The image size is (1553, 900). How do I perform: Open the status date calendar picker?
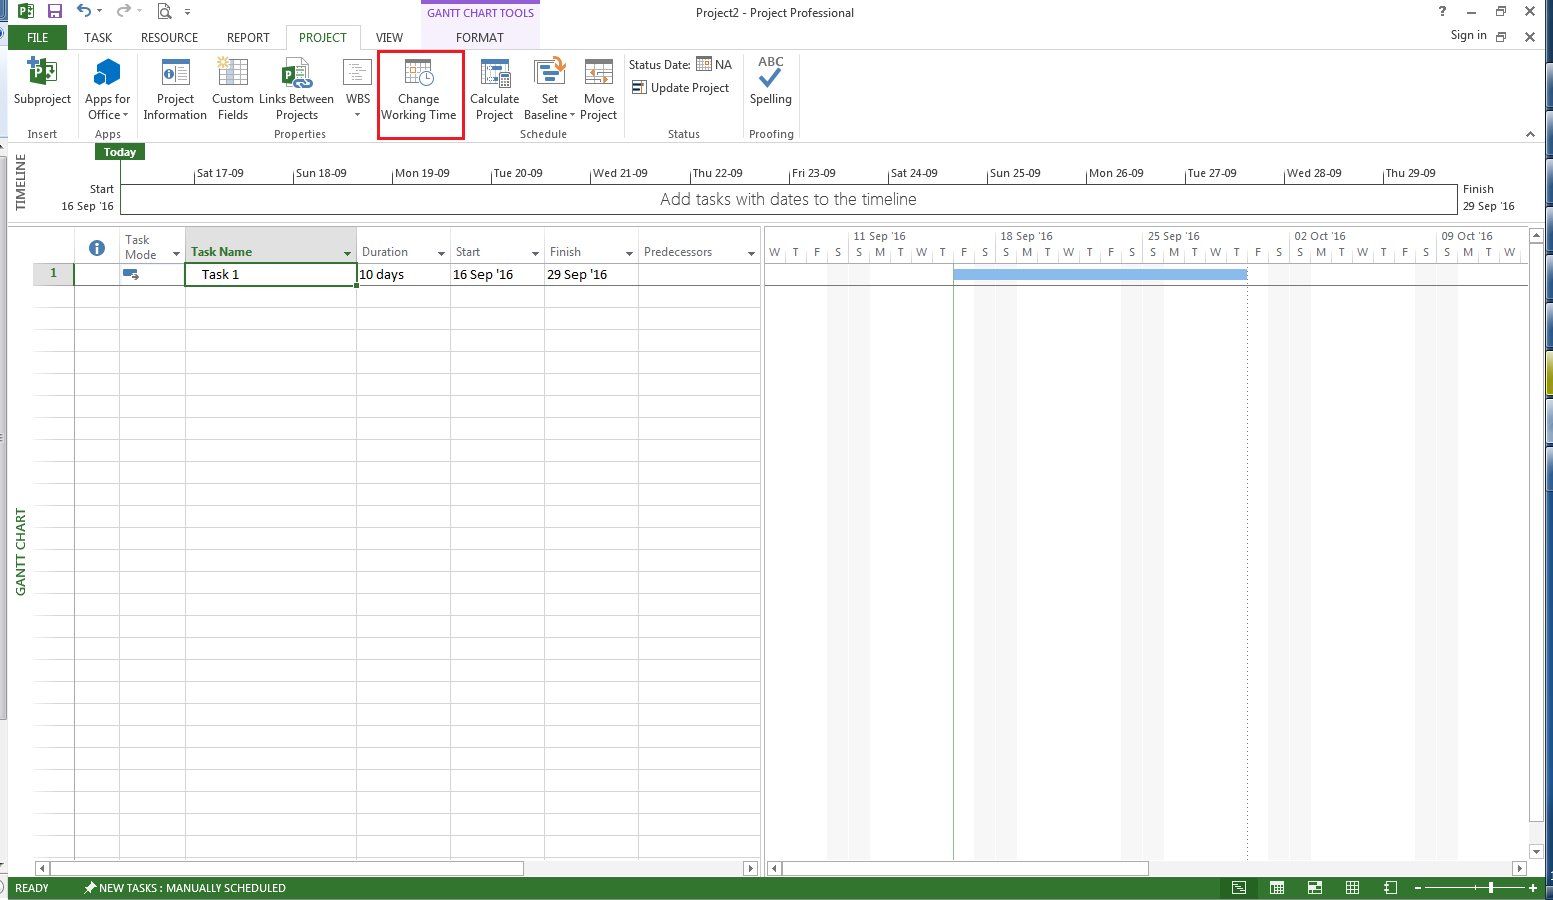click(x=704, y=64)
